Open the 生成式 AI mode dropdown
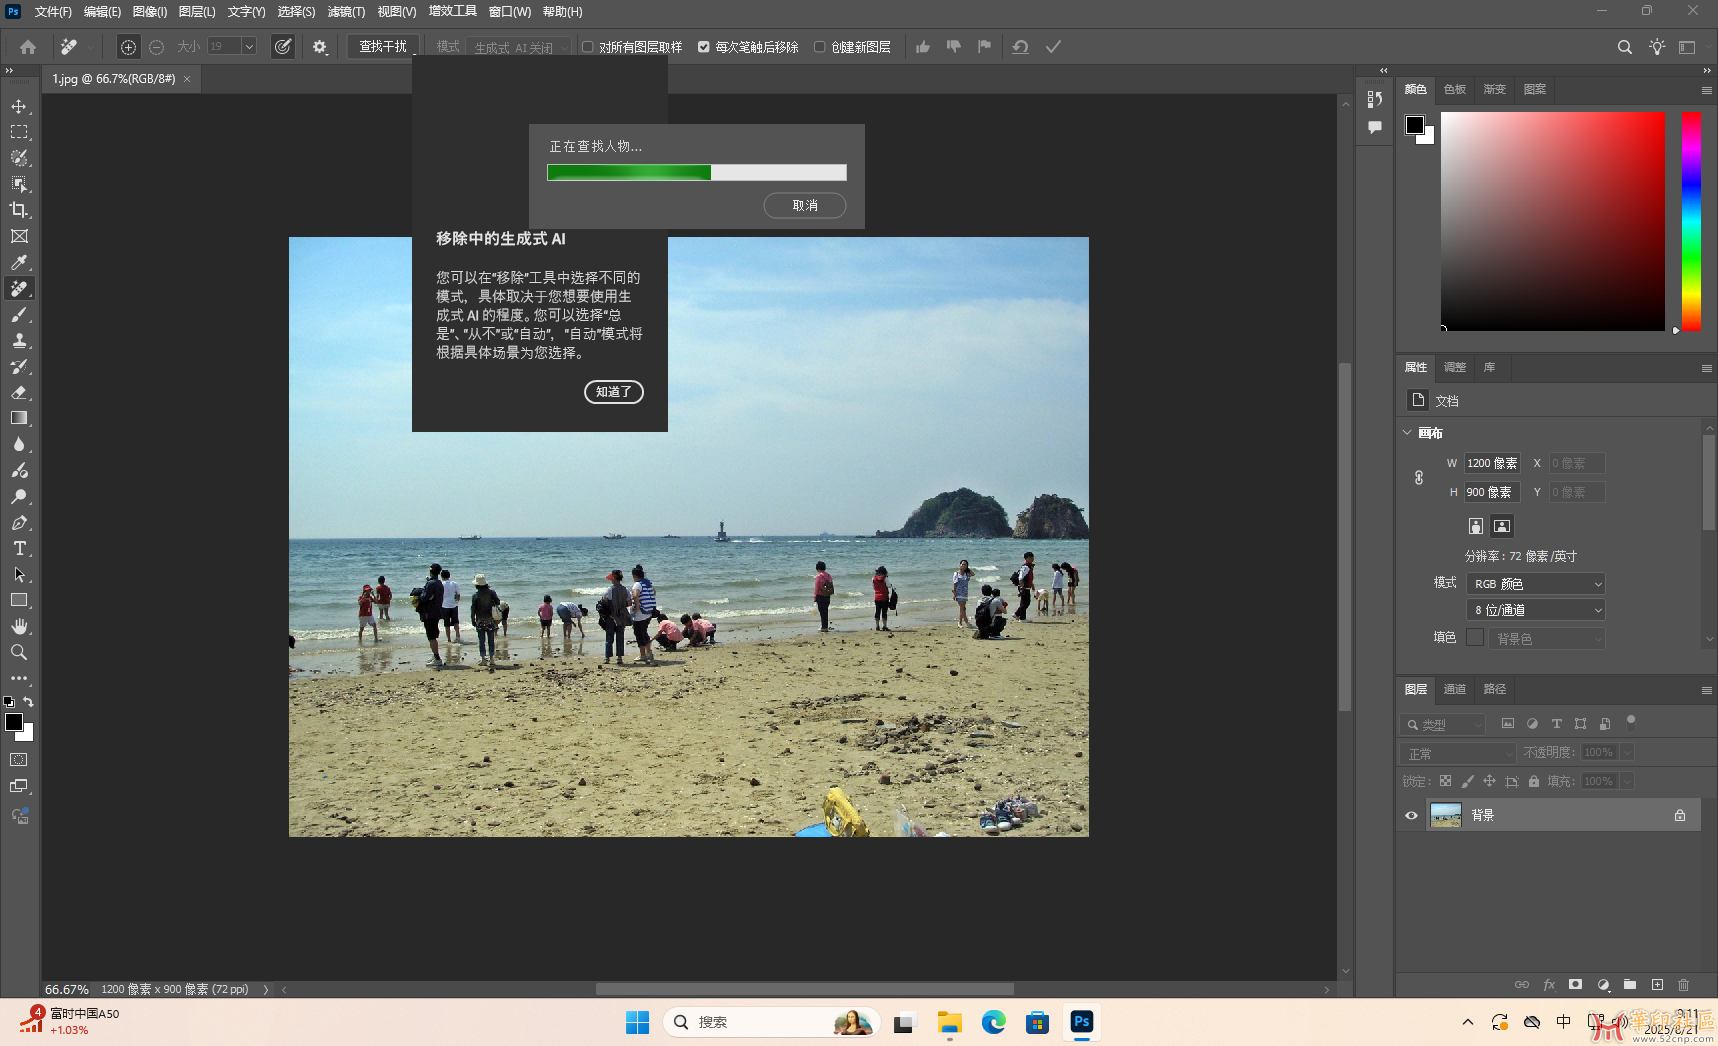Viewport: 1718px width, 1046px height. tap(519, 47)
